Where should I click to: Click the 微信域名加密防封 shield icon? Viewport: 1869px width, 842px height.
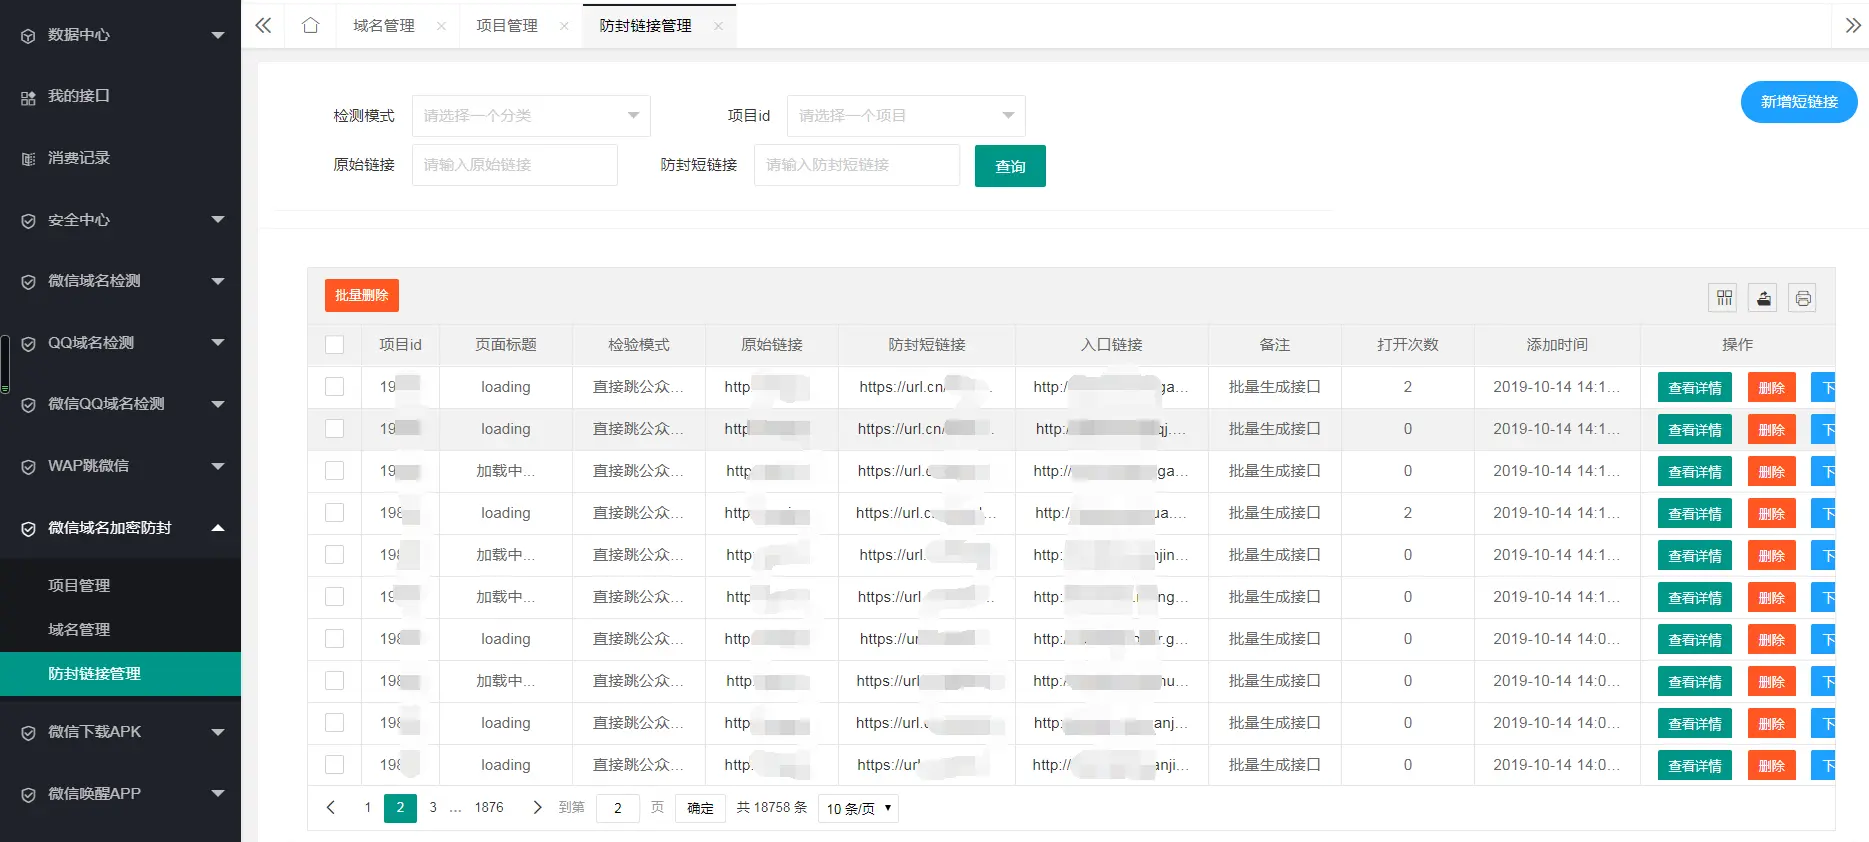28,528
